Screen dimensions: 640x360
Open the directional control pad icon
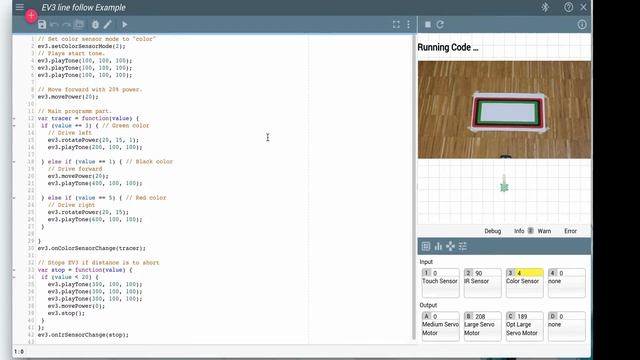point(450,246)
